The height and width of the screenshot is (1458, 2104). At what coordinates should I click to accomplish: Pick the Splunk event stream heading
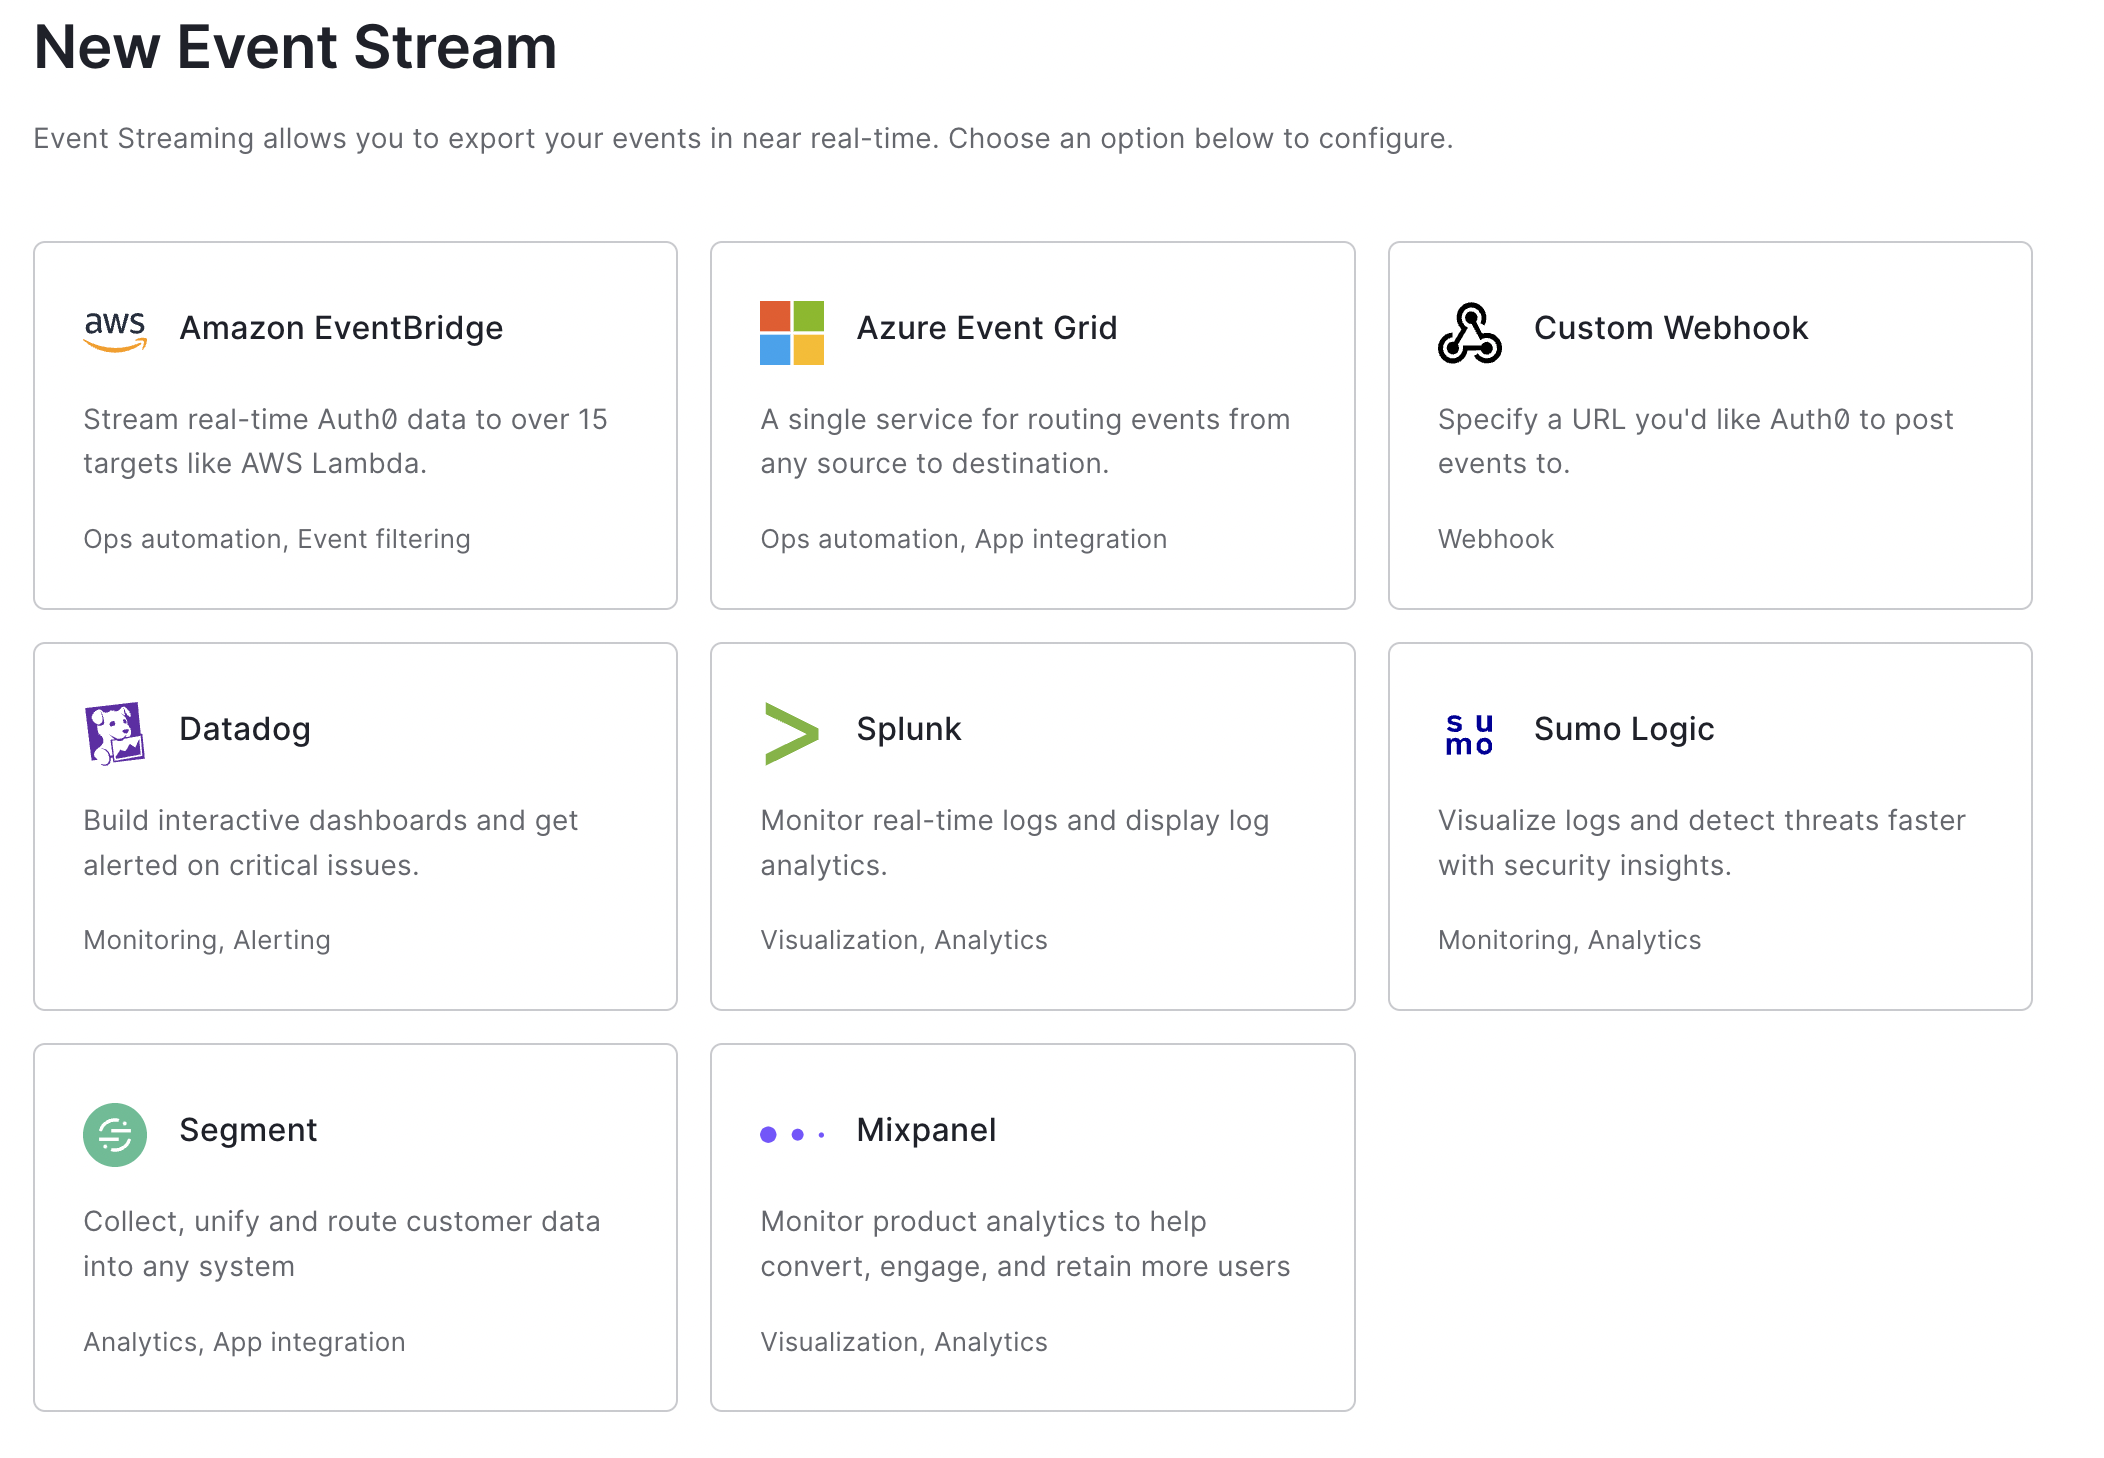pos(908,729)
